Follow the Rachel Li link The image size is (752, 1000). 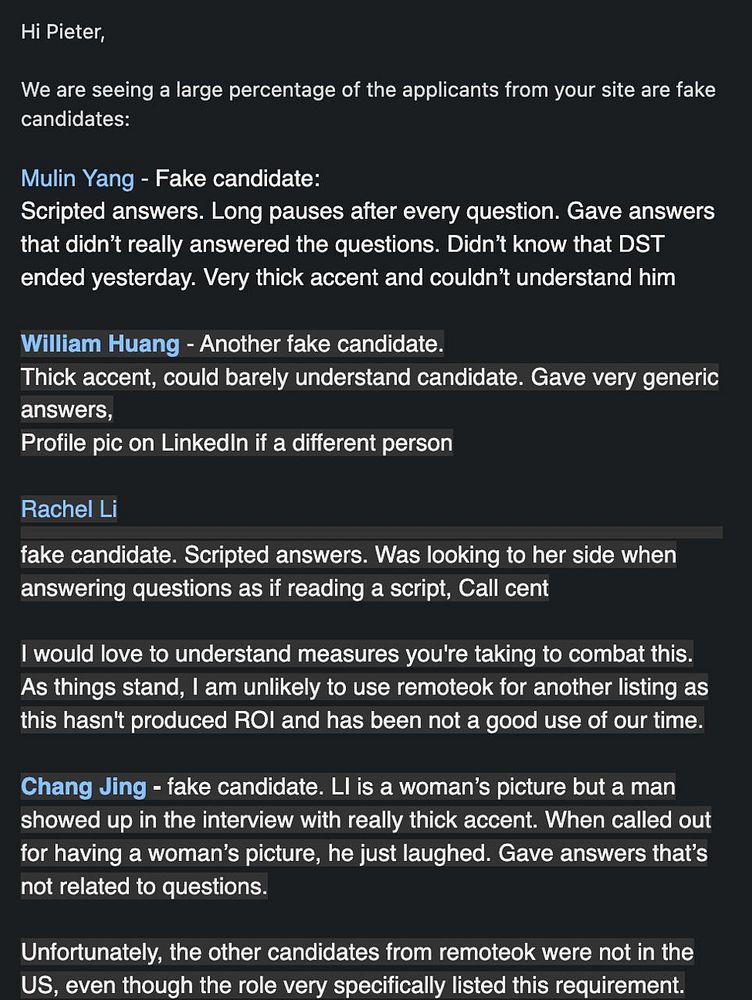click(69, 510)
